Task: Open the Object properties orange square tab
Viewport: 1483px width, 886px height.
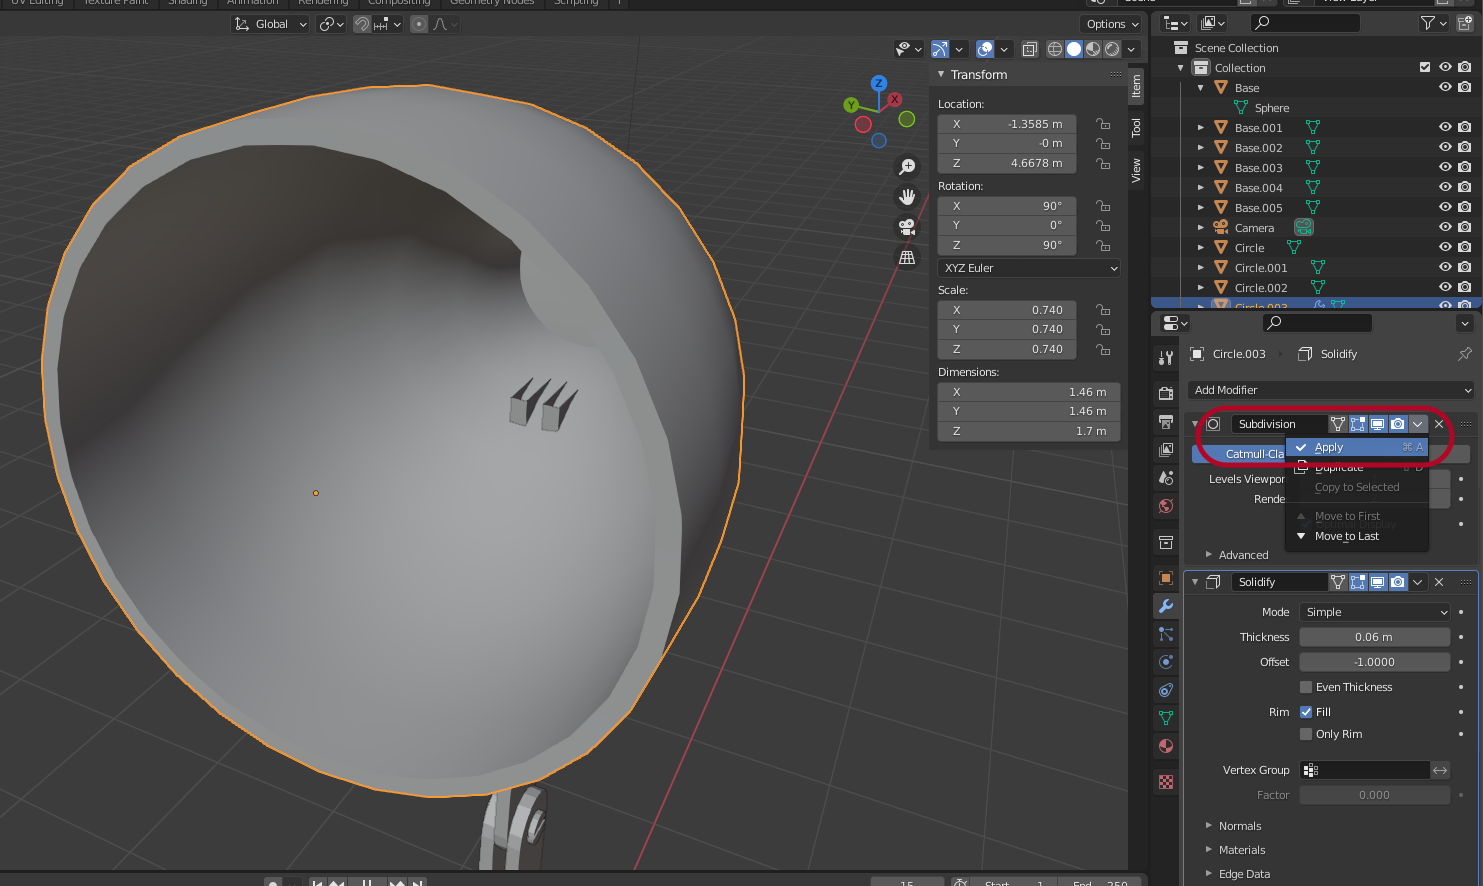Action: point(1166,578)
